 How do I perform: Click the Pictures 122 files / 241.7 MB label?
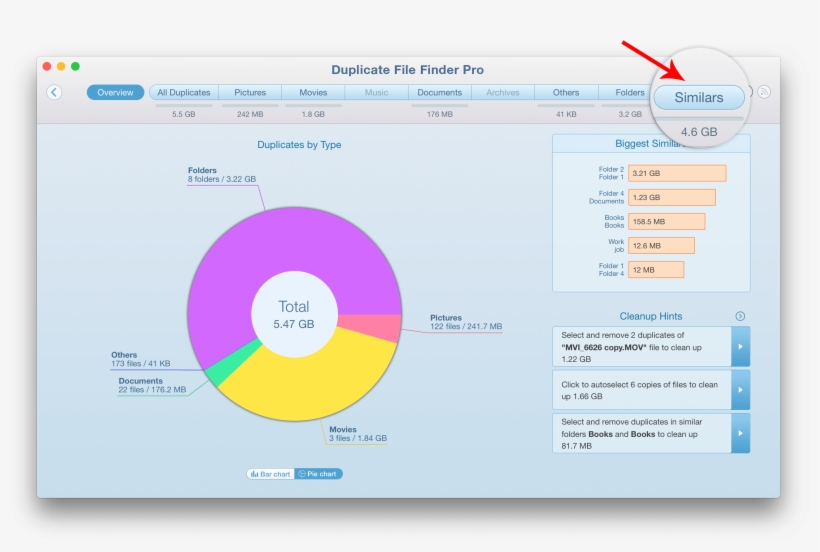[x=466, y=322]
